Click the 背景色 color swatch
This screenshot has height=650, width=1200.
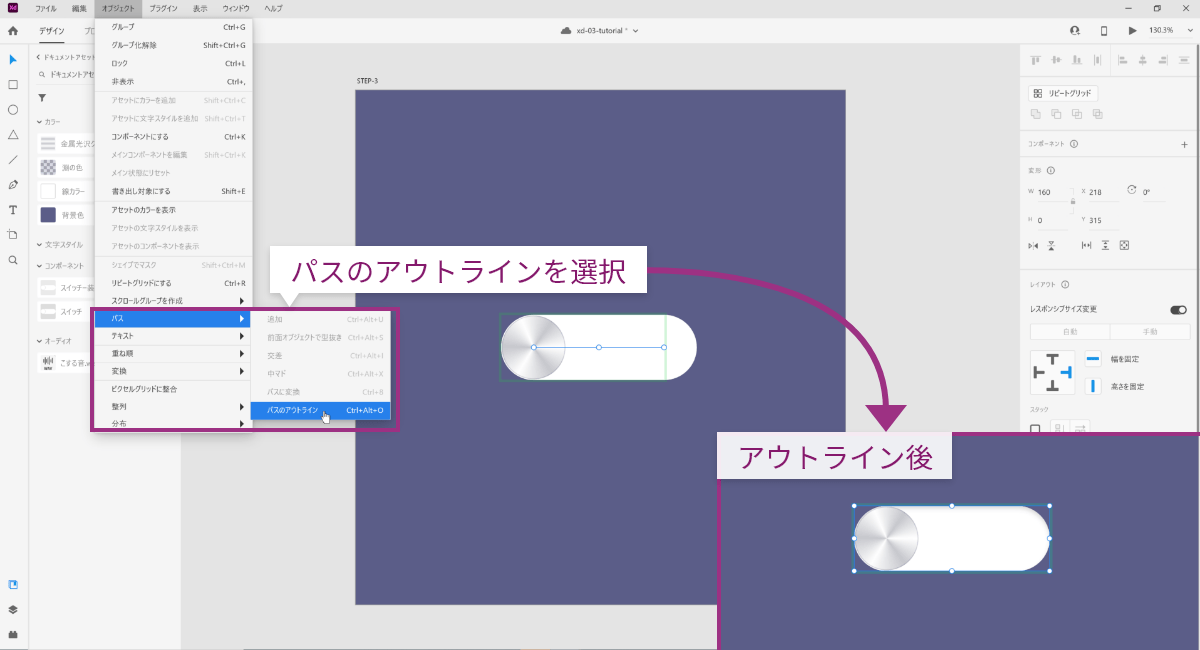pos(48,215)
